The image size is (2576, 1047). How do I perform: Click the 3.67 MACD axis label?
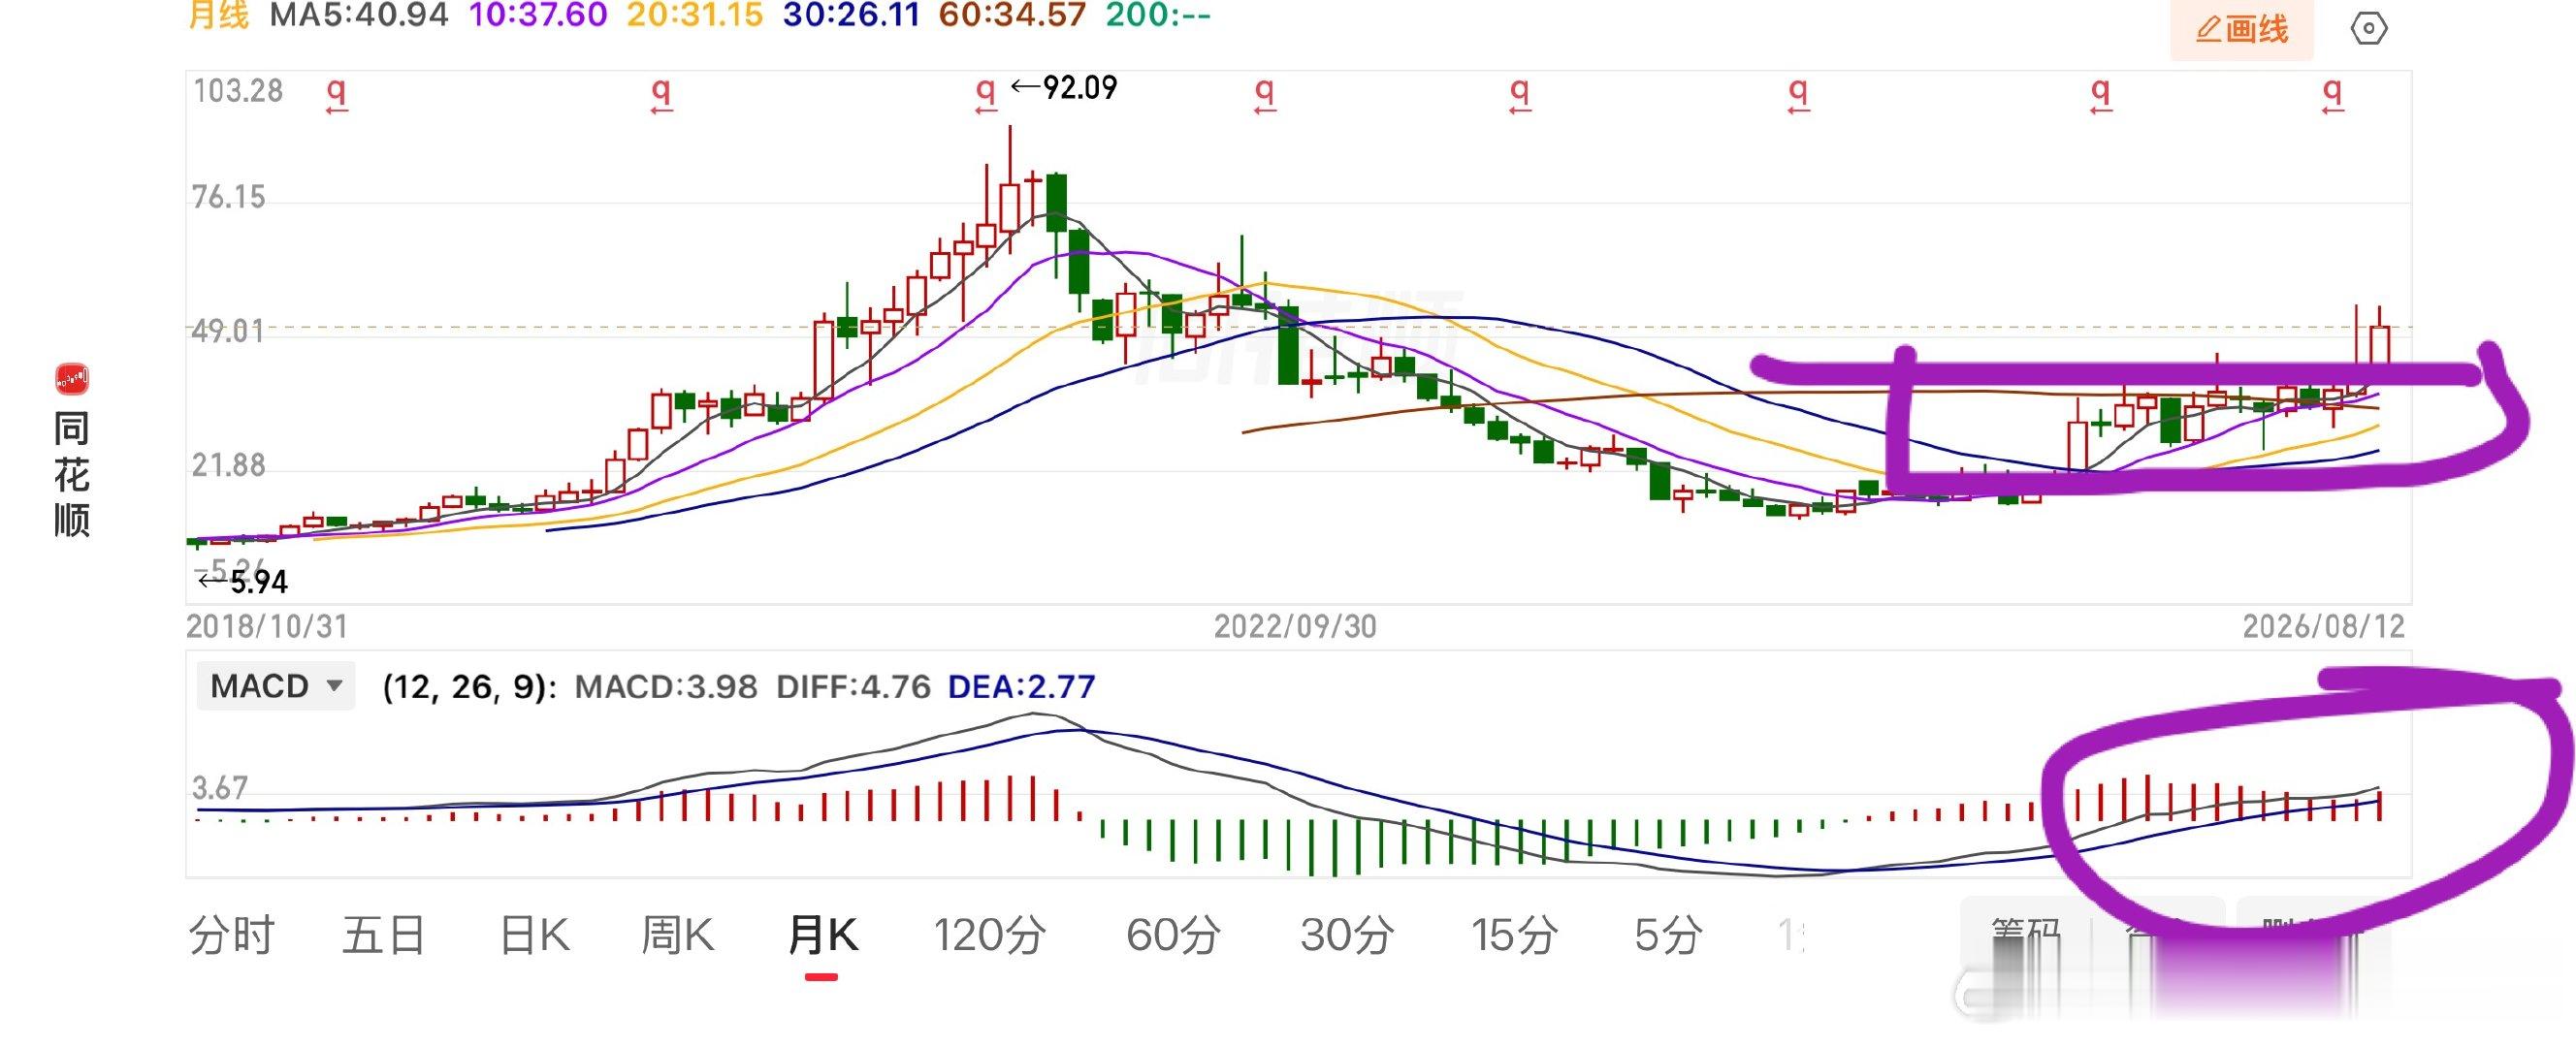point(220,788)
